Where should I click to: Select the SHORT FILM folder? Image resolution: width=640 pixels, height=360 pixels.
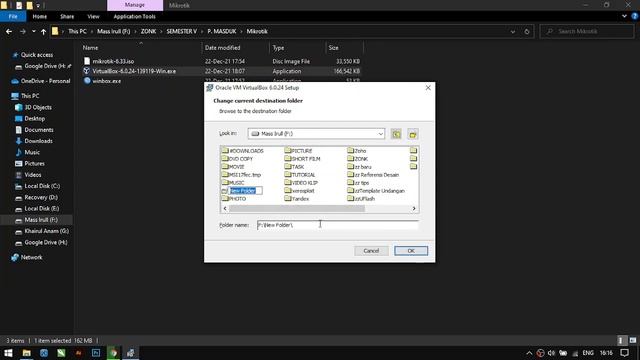(x=302, y=159)
